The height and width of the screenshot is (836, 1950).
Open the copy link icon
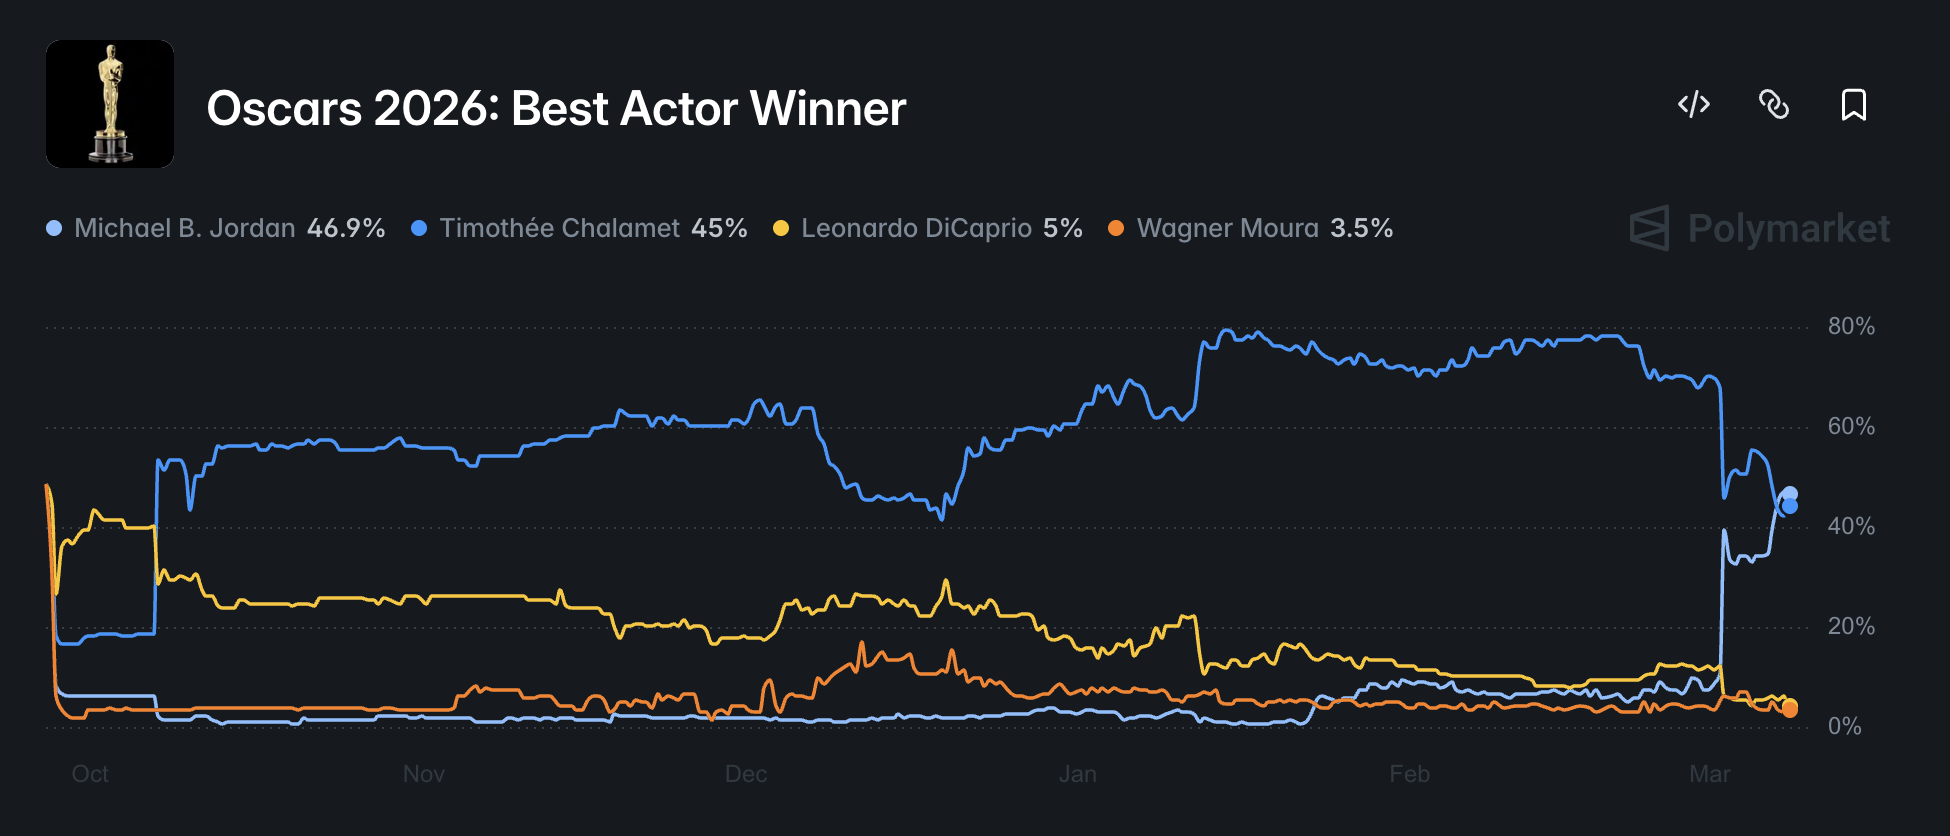[x=1773, y=104]
